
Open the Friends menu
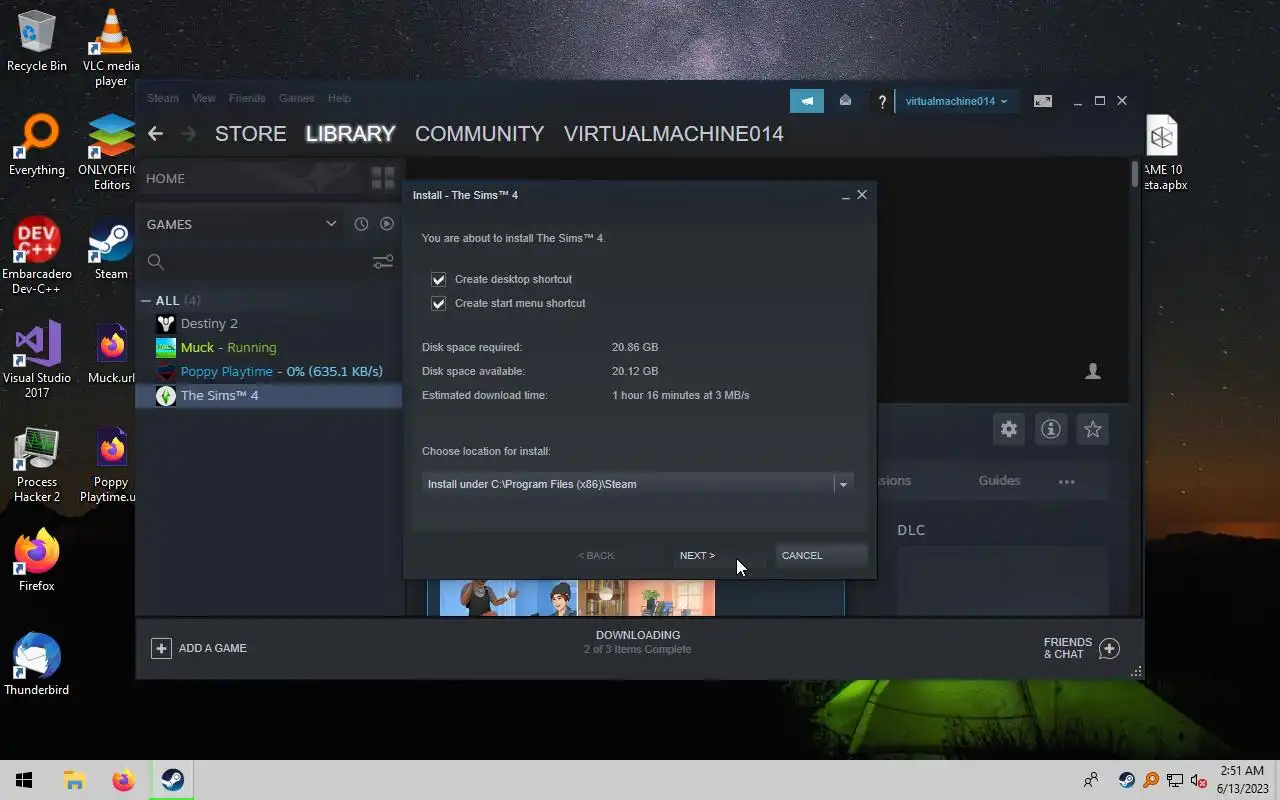click(247, 98)
